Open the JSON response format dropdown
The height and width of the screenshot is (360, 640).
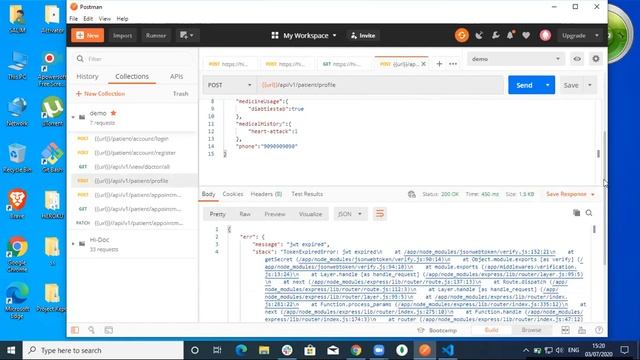[350, 214]
